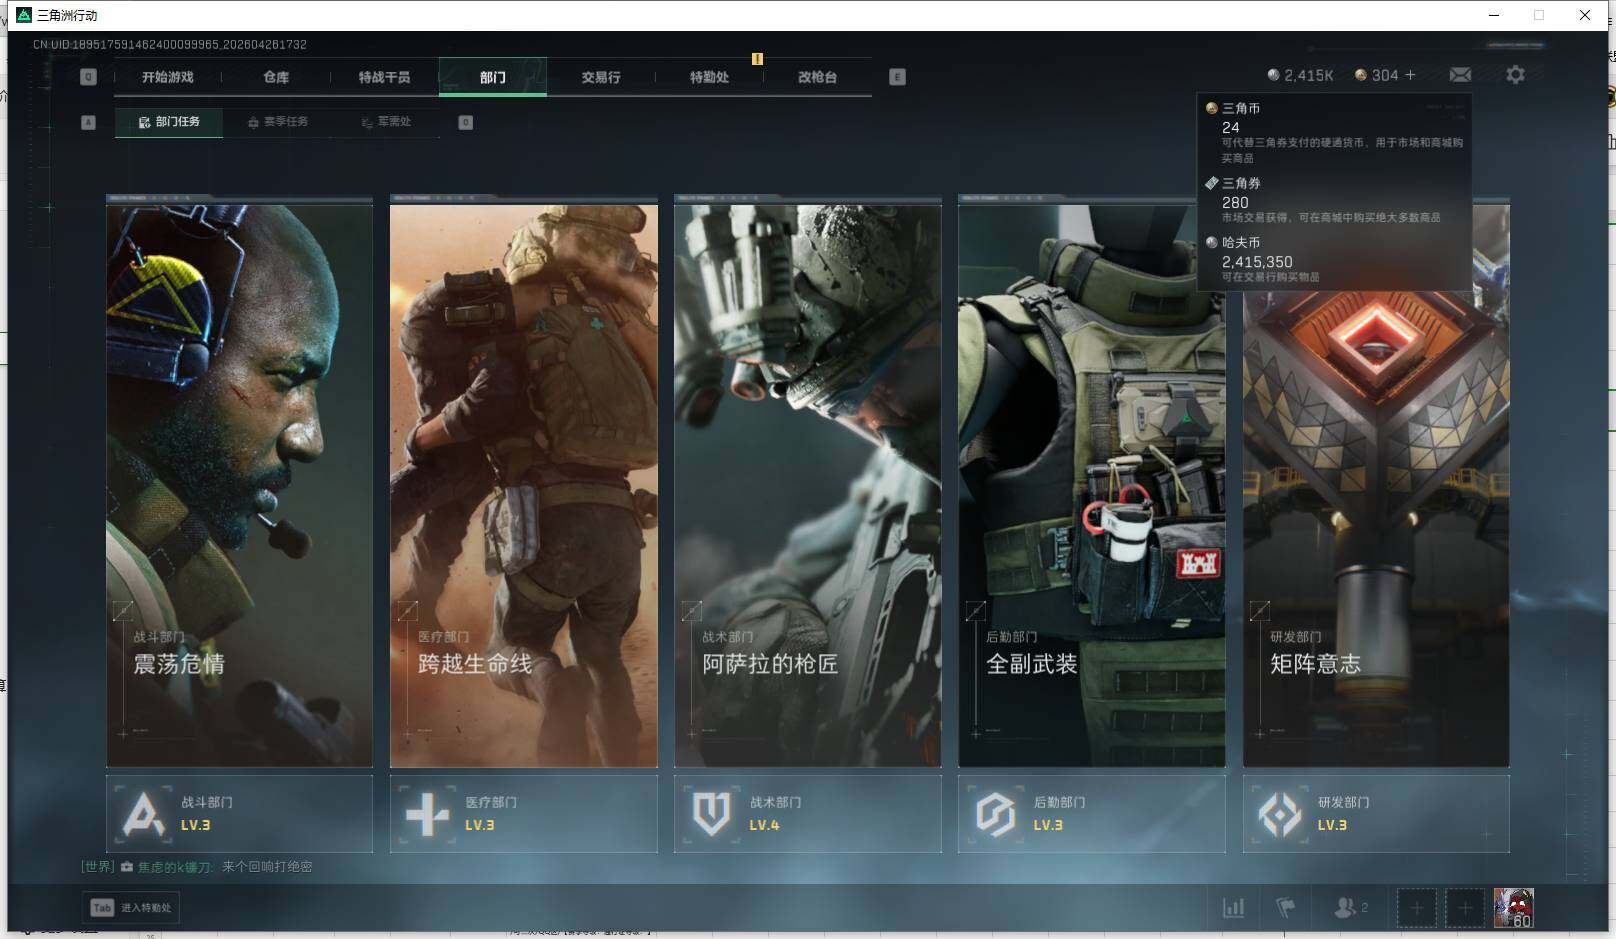
Task: Click the 战斗部门 emblem icon
Action: pyautogui.click(x=143, y=814)
